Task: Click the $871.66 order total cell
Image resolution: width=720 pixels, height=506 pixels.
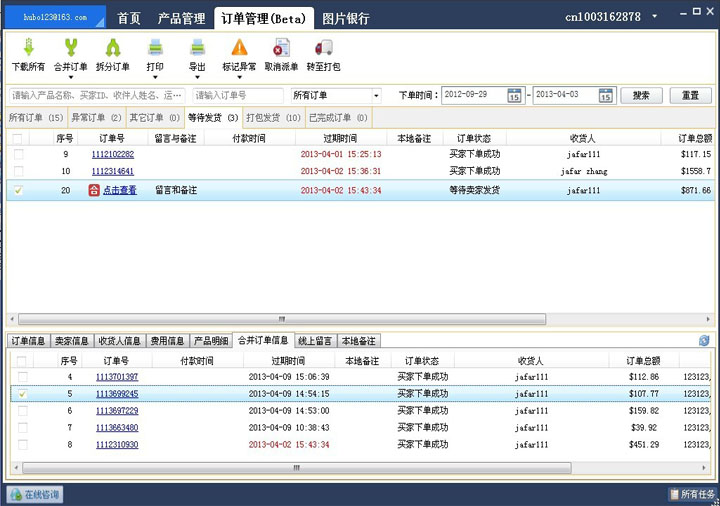Action: 696,190
